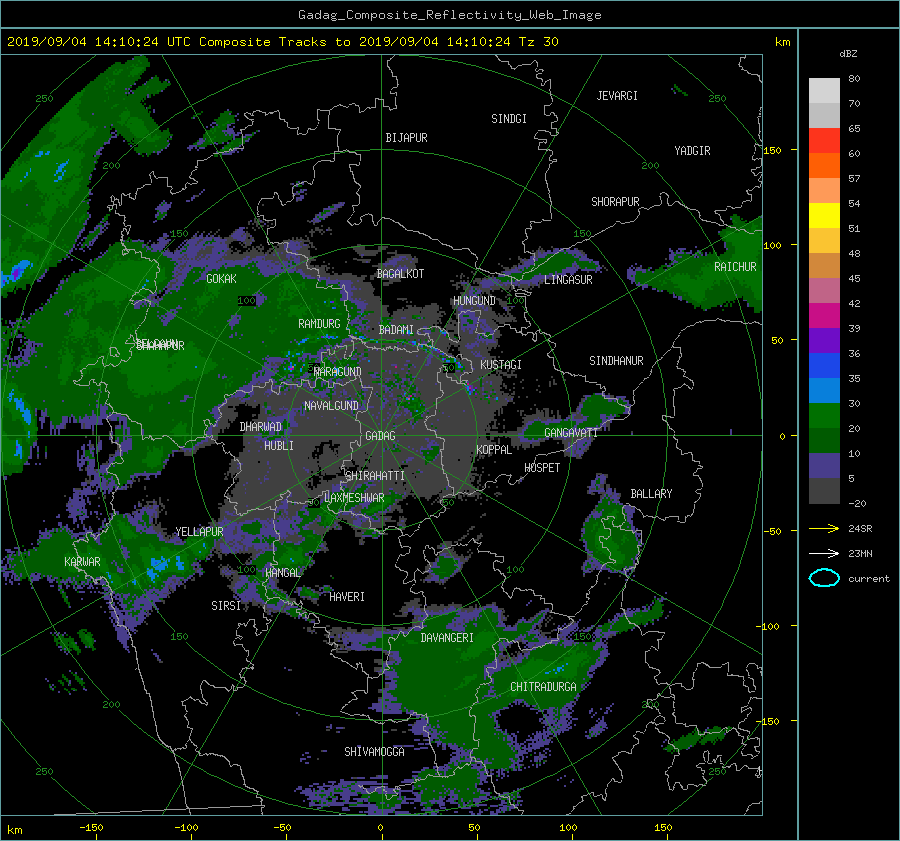Click the green 20 dBZ color swatch

tap(824, 416)
